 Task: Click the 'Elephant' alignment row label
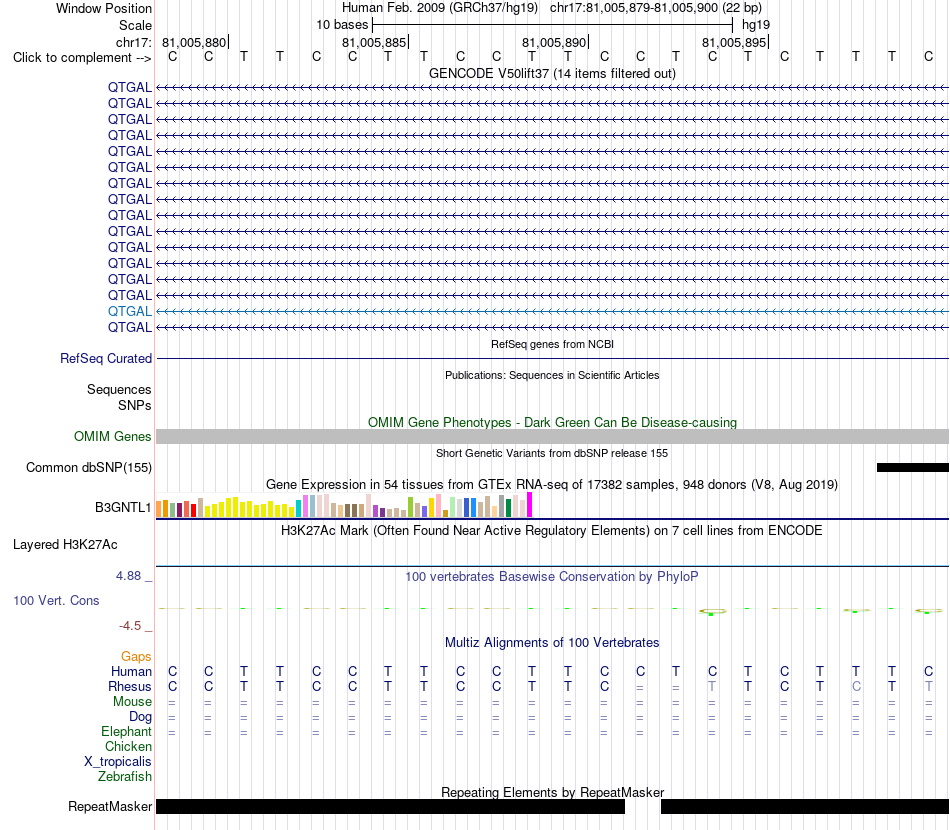click(127, 731)
